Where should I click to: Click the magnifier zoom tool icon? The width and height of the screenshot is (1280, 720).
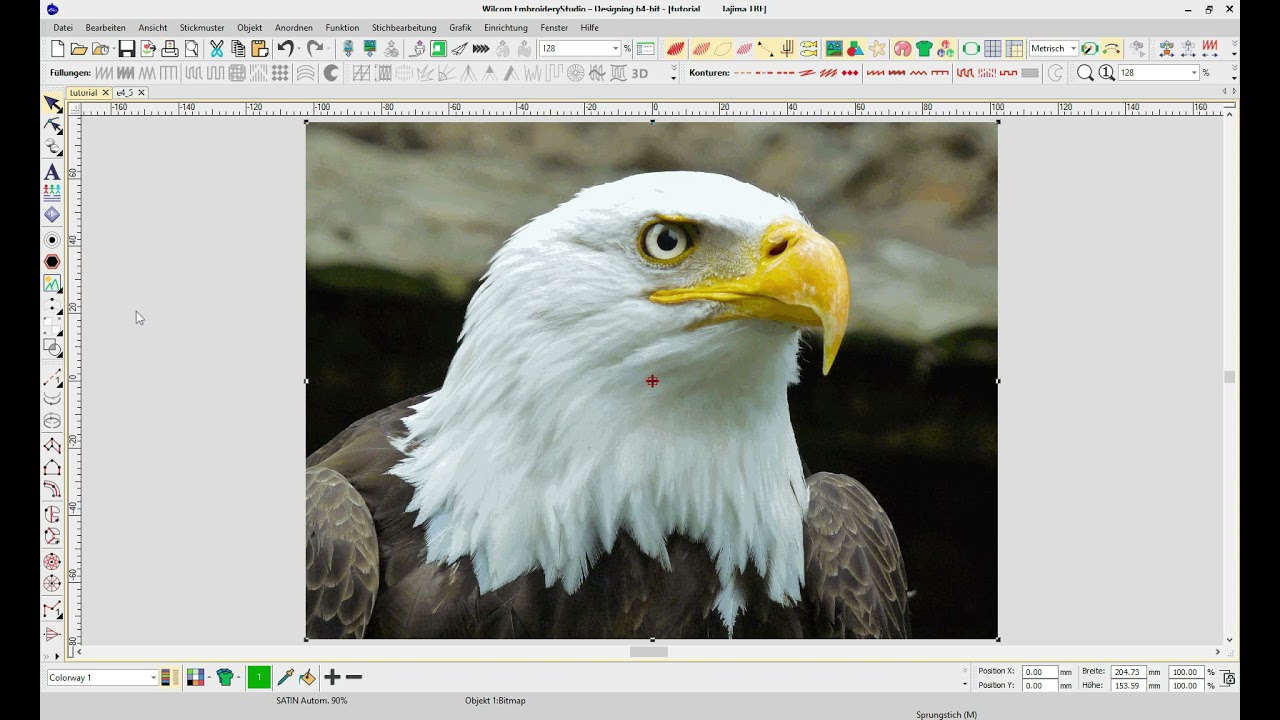click(1085, 73)
